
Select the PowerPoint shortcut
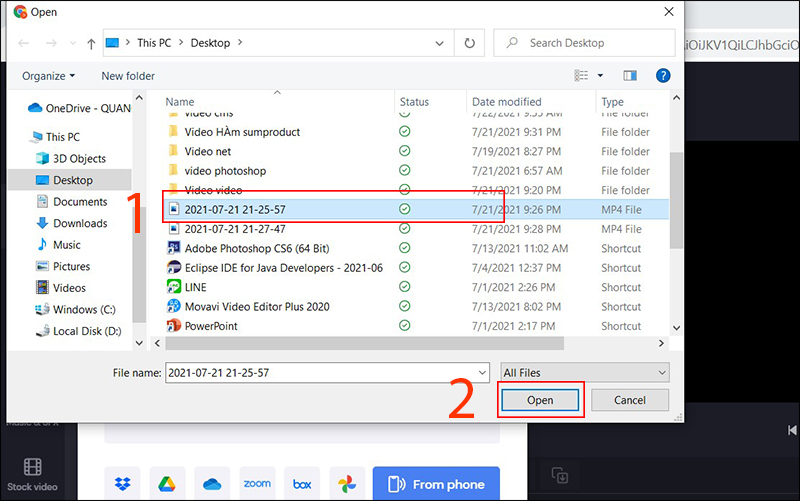(x=211, y=326)
